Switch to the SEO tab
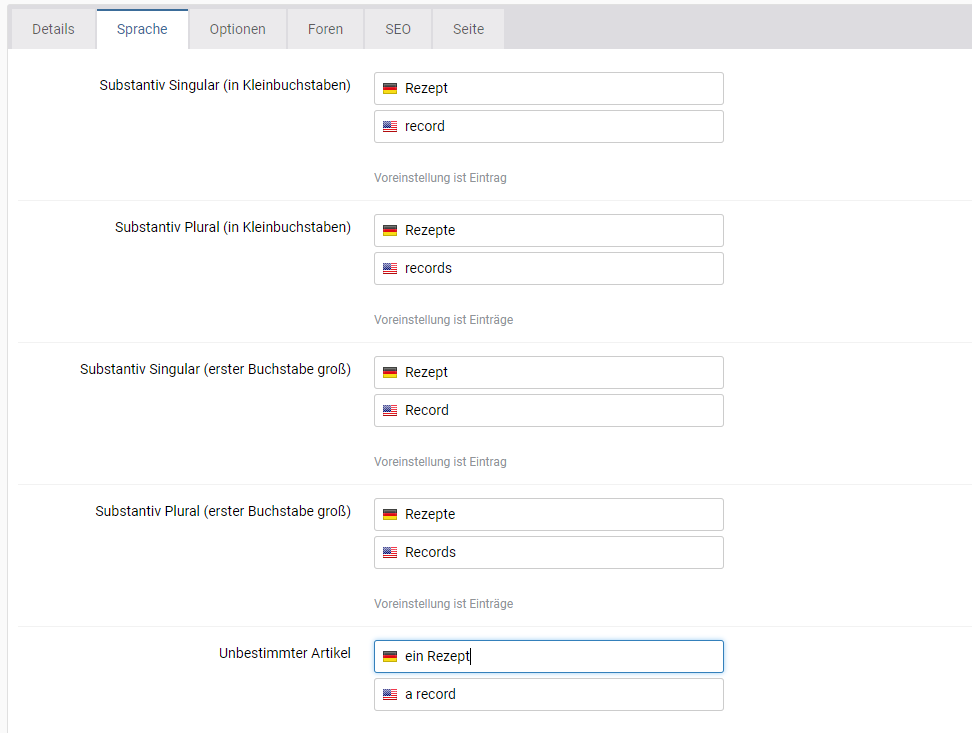Viewport: 972px width, 733px height. point(397,29)
